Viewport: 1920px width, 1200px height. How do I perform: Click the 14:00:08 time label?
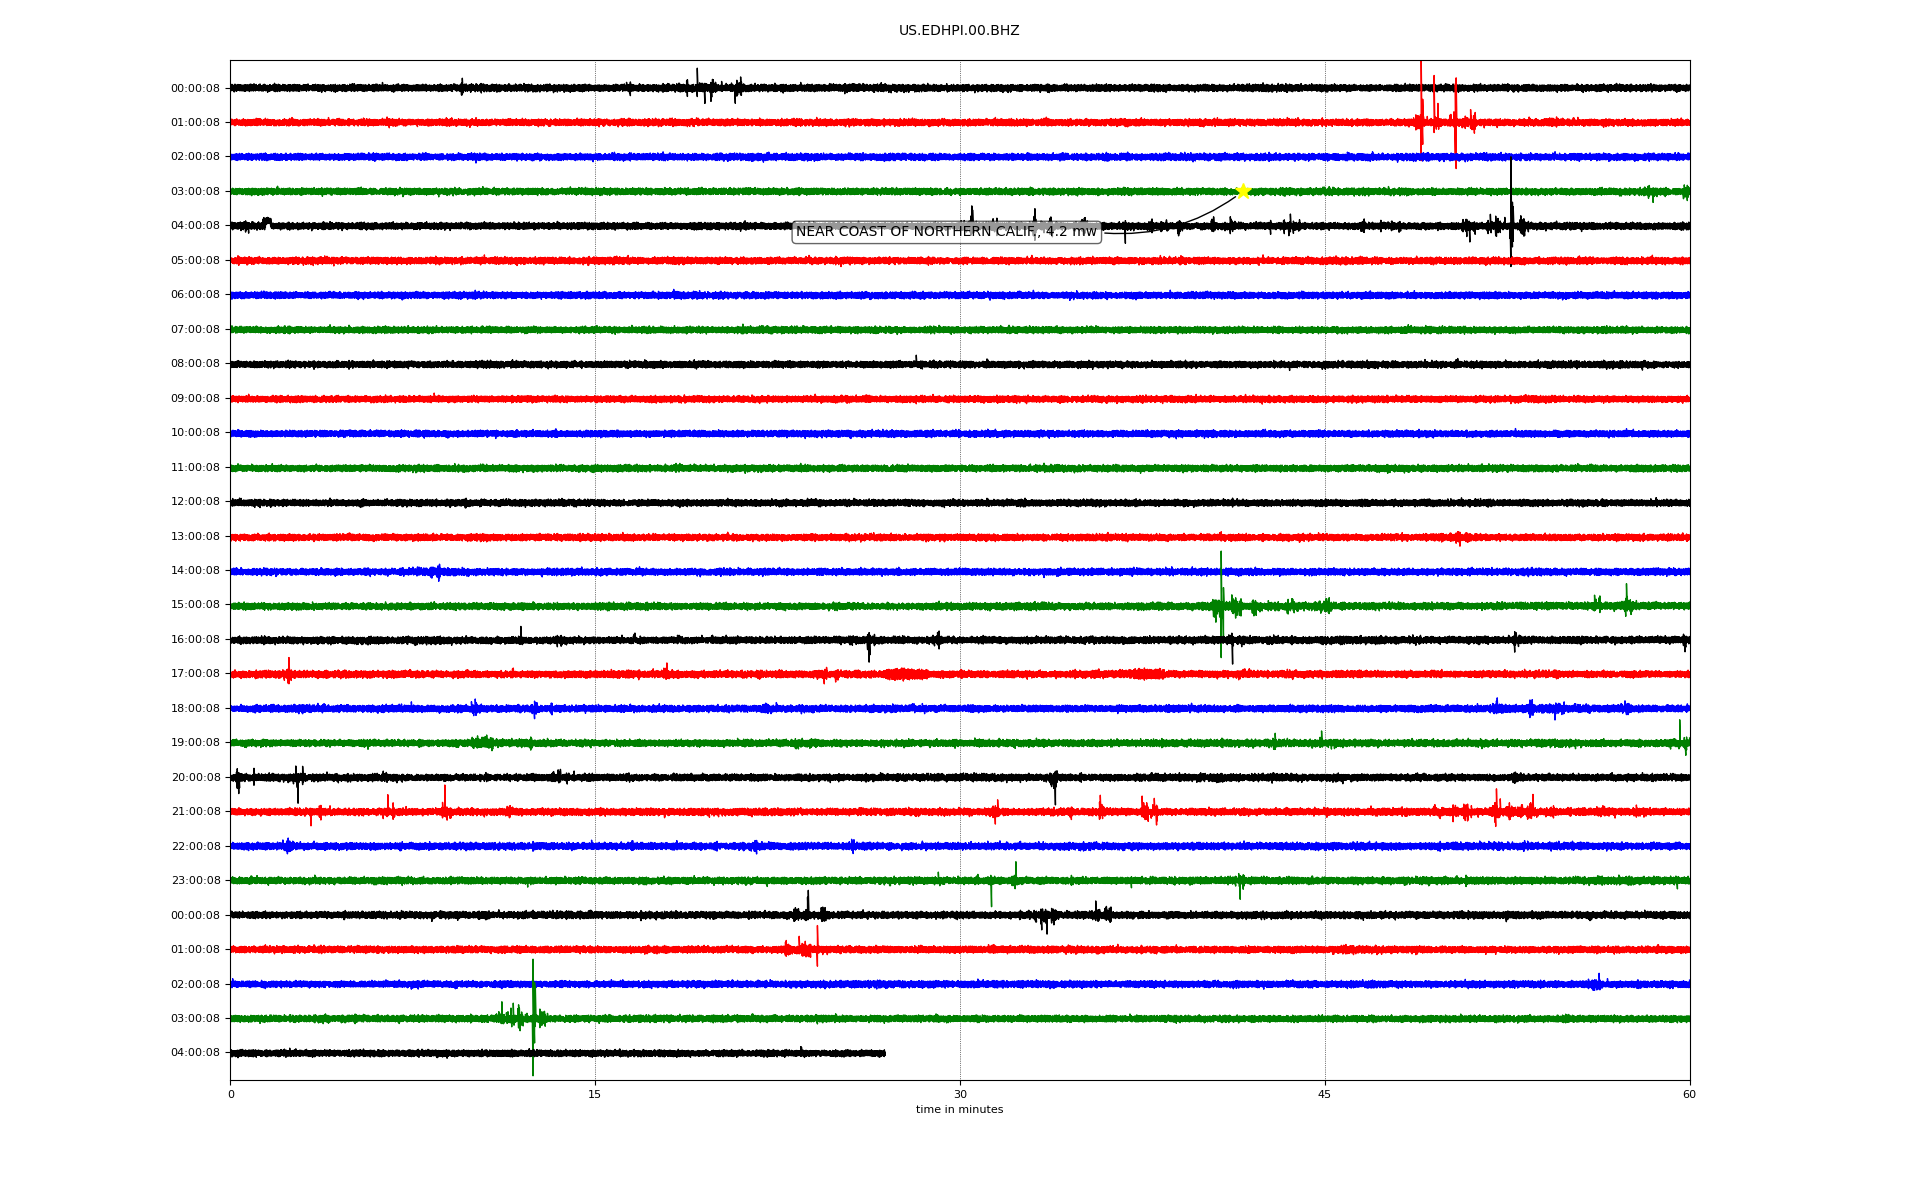(195, 571)
